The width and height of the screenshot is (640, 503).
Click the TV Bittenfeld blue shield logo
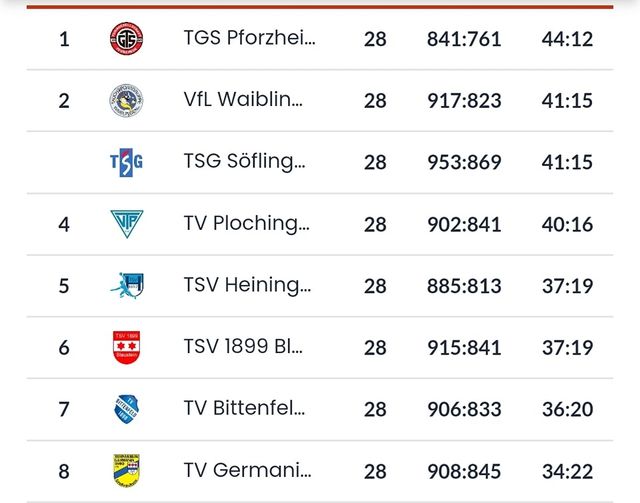[126, 409]
